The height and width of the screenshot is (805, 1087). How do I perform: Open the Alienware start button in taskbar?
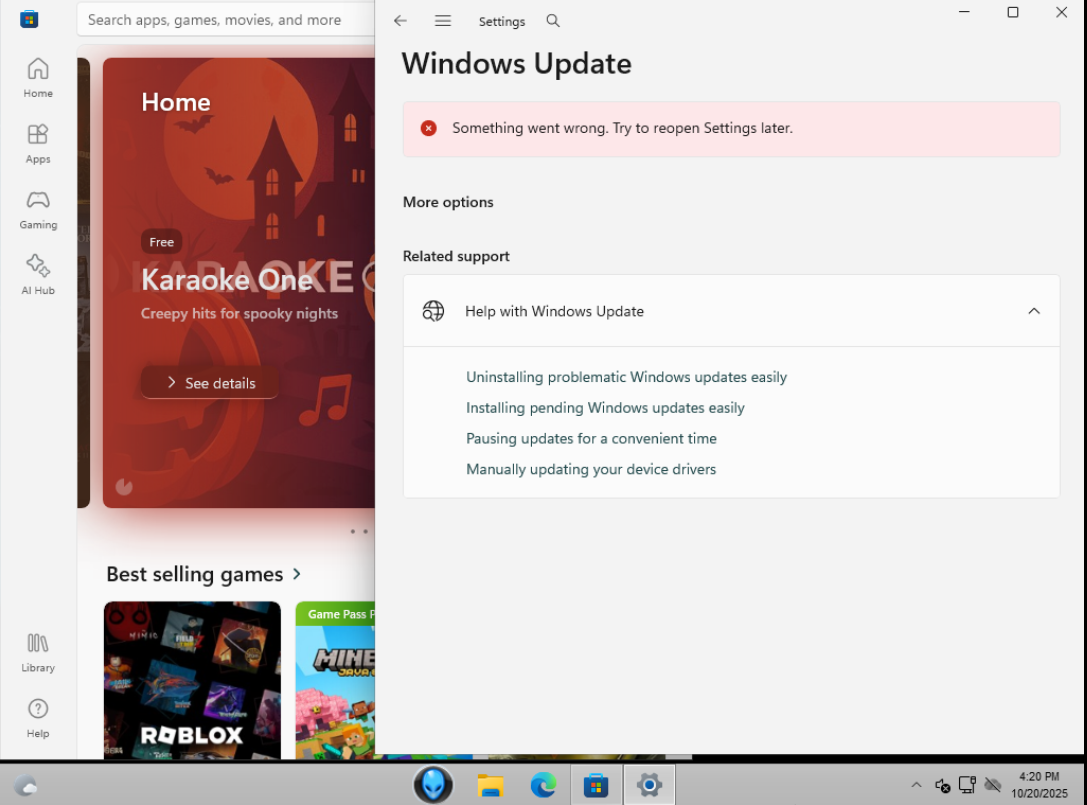pos(433,785)
